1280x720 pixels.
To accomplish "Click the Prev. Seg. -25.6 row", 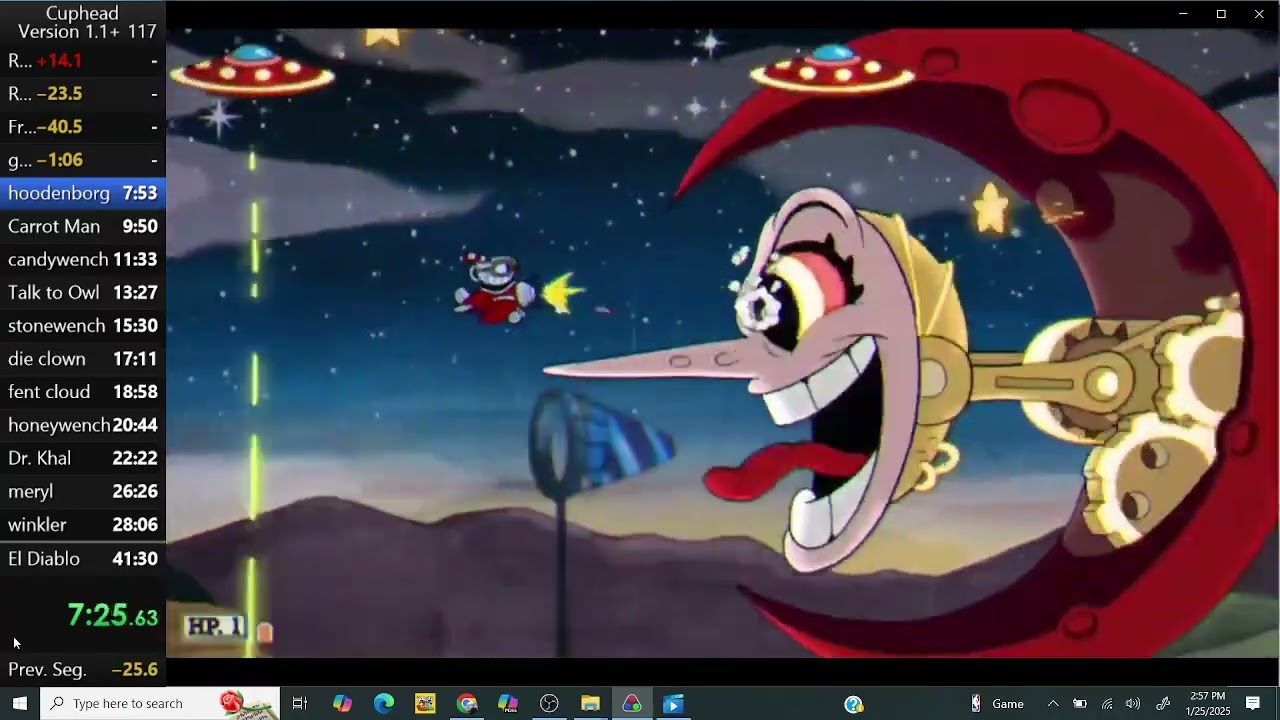I will 83,669.
